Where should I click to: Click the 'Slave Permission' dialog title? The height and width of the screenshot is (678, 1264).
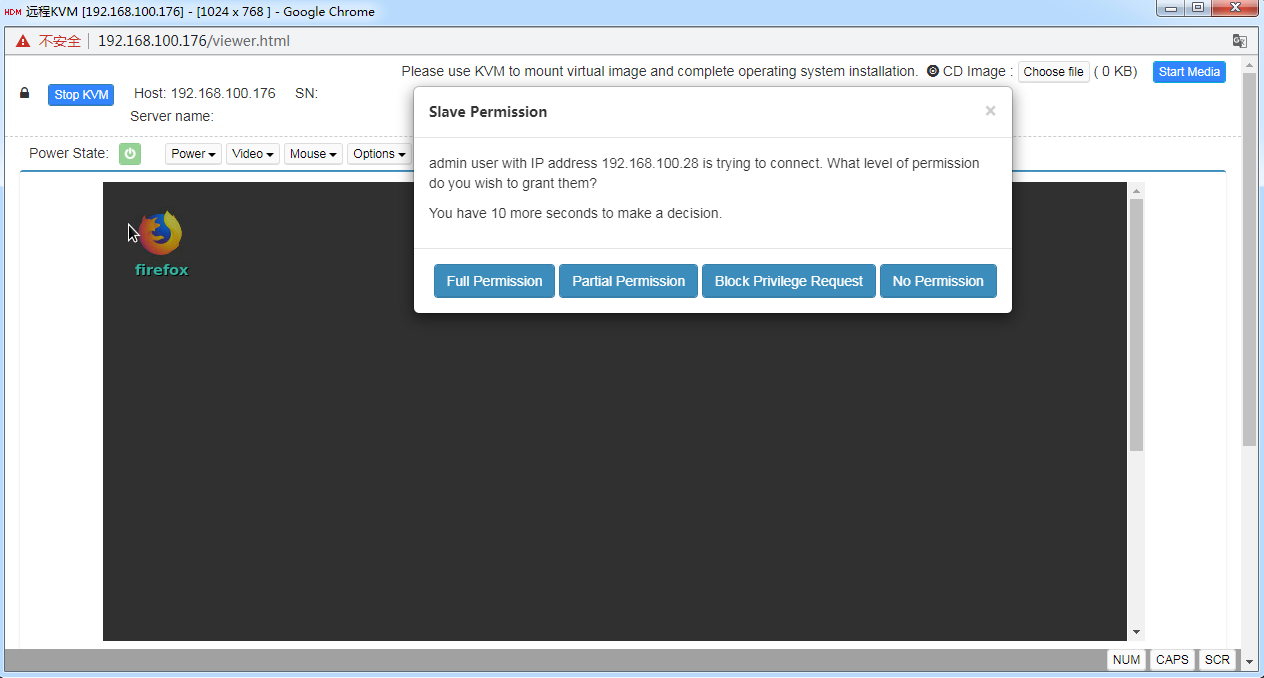point(488,112)
